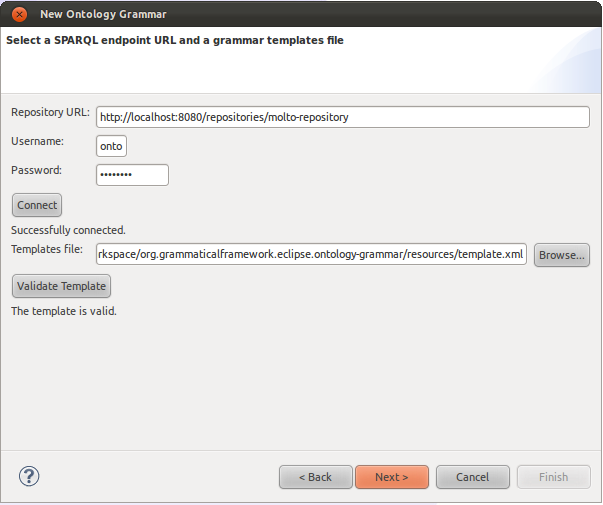Viewport: 603px width, 505px height.
Task: Focus the Templates file path field
Action: pyautogui.click(x=311, y=254)
